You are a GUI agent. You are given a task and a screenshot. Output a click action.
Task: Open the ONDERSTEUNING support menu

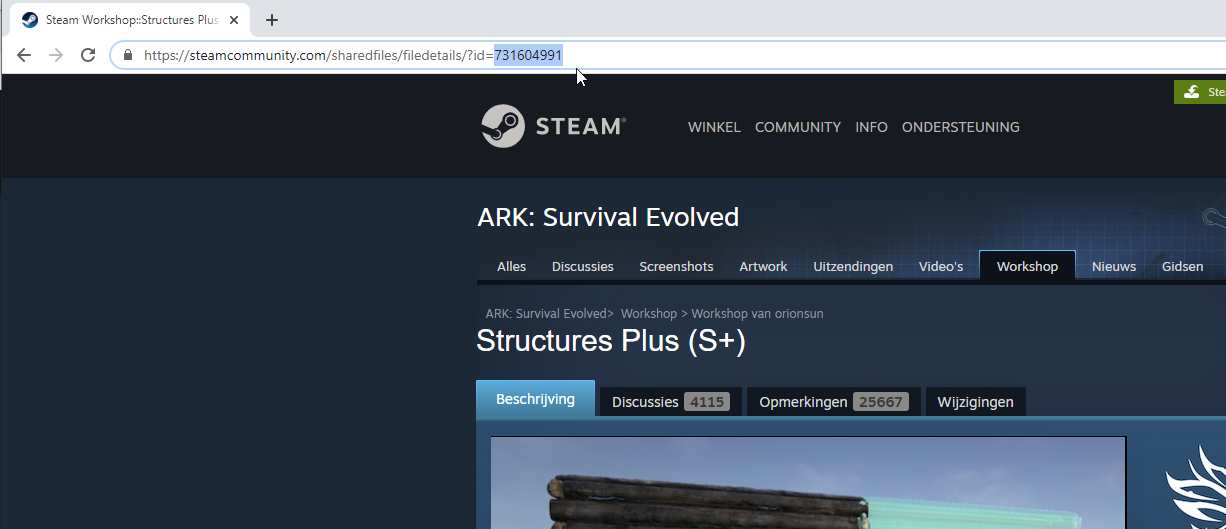pos(961,127)
